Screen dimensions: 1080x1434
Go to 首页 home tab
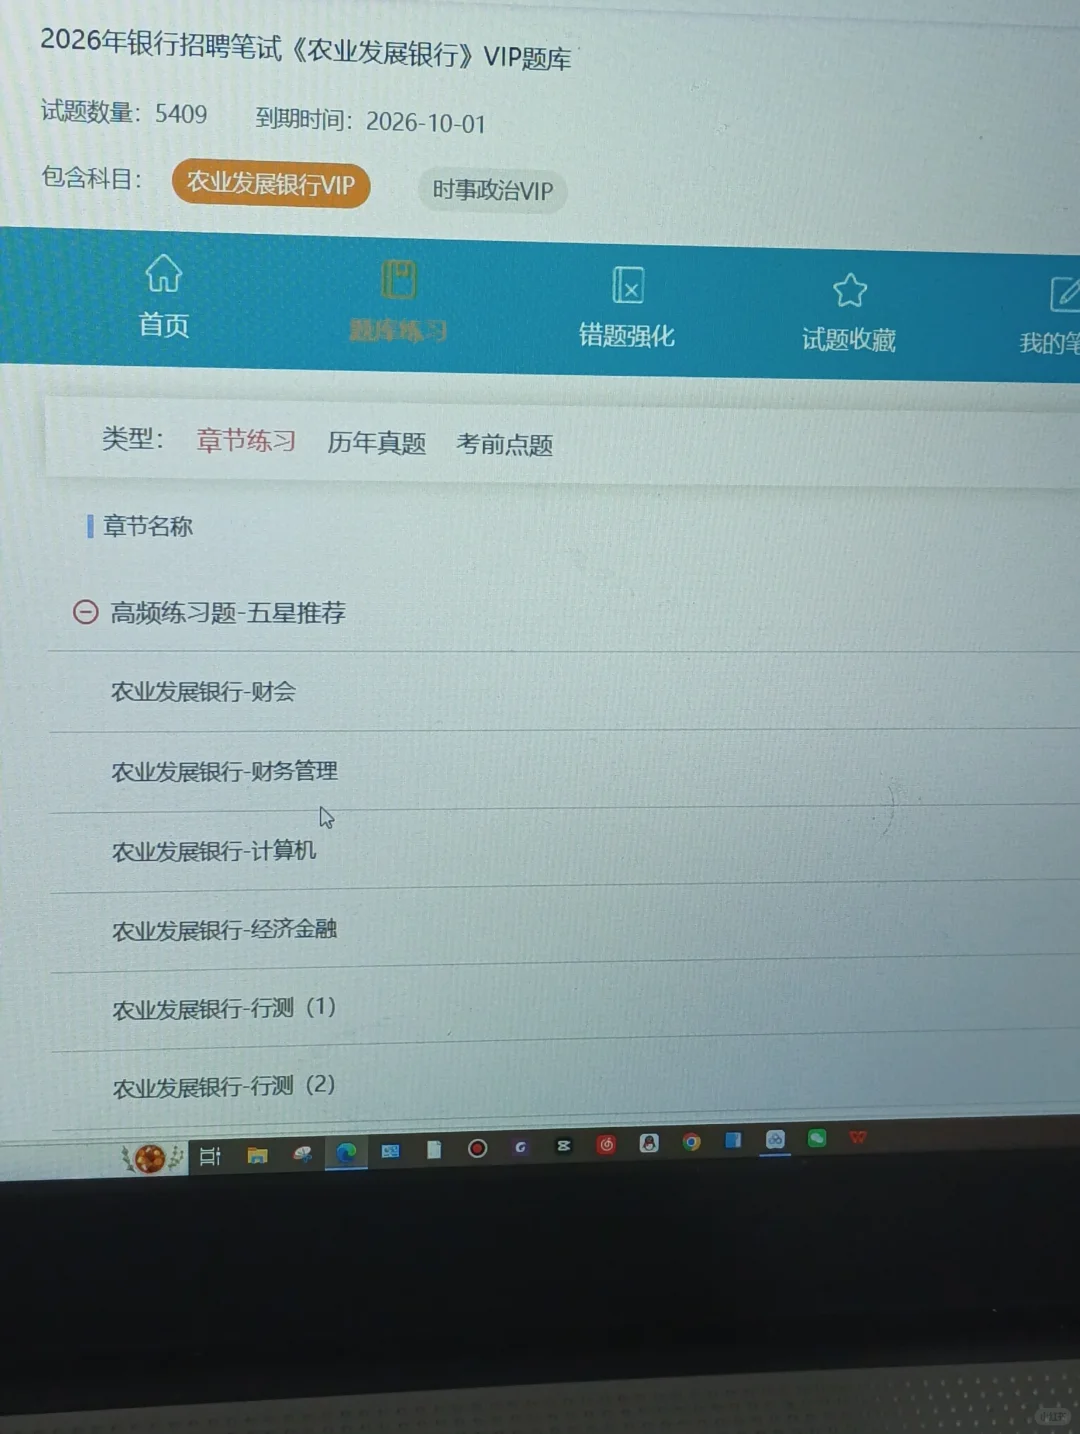pos(164,296)
